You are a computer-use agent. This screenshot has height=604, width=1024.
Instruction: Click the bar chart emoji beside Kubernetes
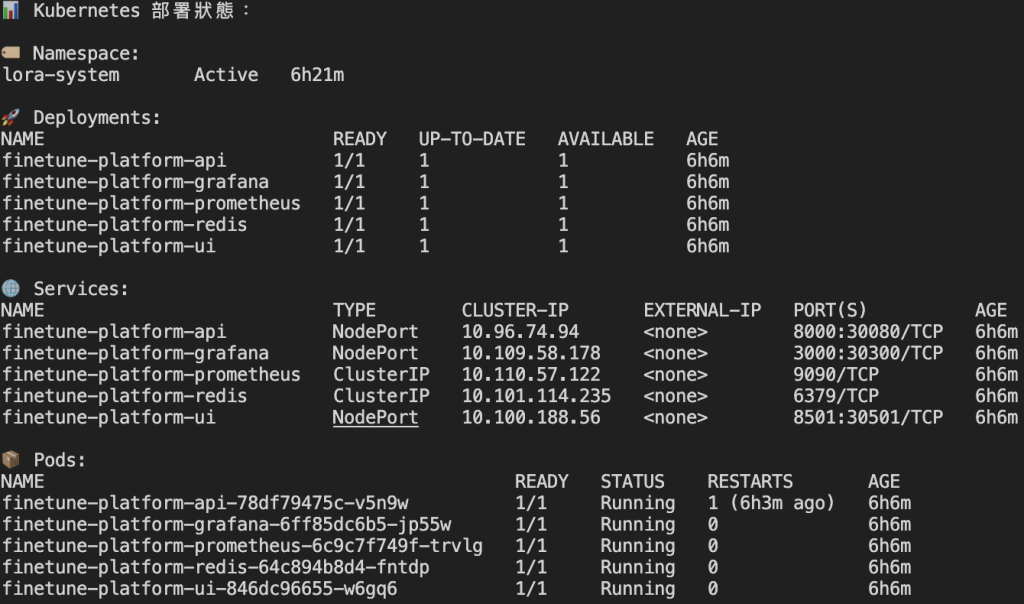(x=10, y=10)
